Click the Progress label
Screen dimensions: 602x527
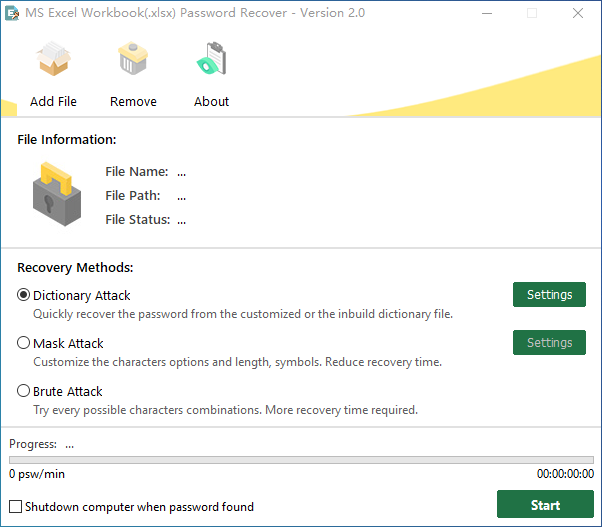tap(33, 444)
